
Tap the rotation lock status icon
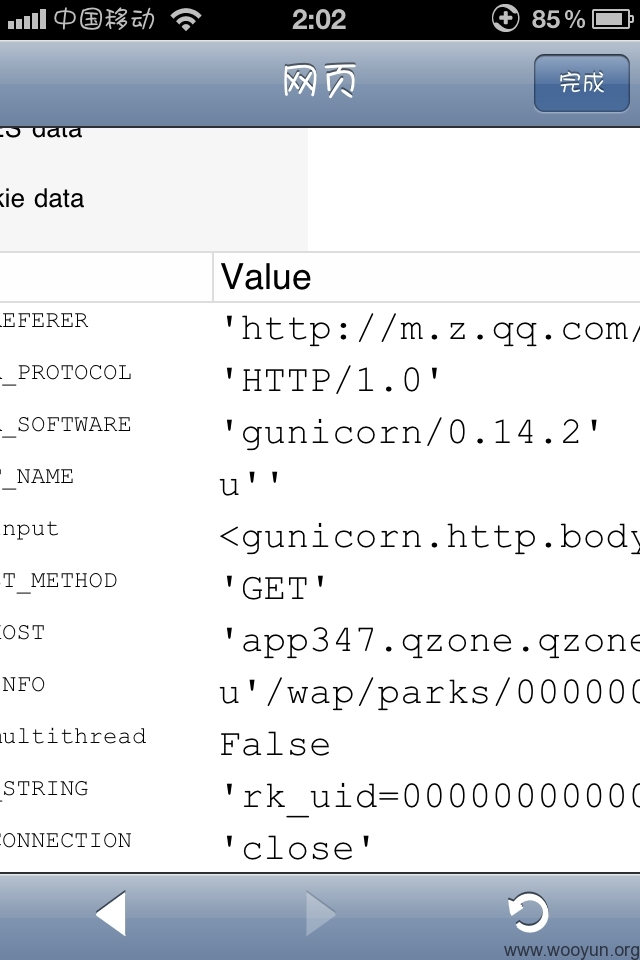[505, 18]
